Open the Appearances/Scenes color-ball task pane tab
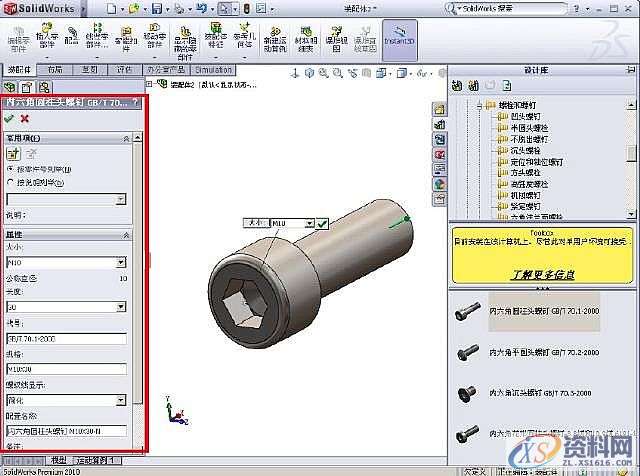 439,184
